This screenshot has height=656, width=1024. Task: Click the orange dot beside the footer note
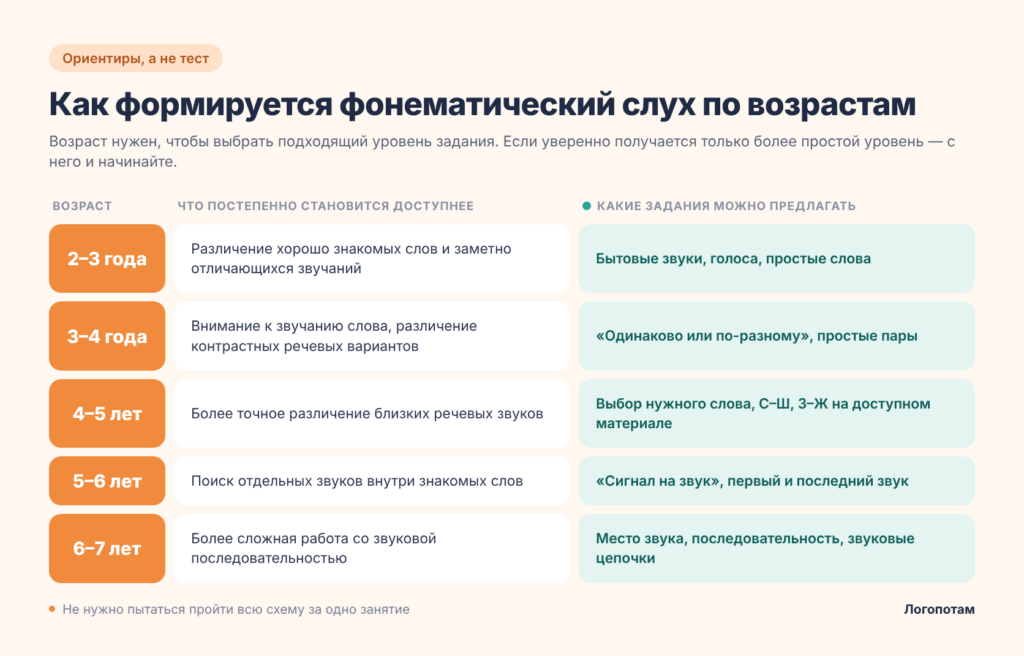coord(52,609)
